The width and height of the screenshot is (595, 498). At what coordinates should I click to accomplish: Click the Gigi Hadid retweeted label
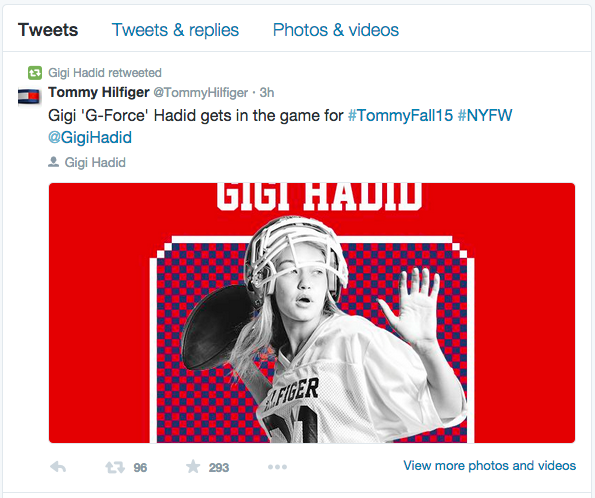105,72
